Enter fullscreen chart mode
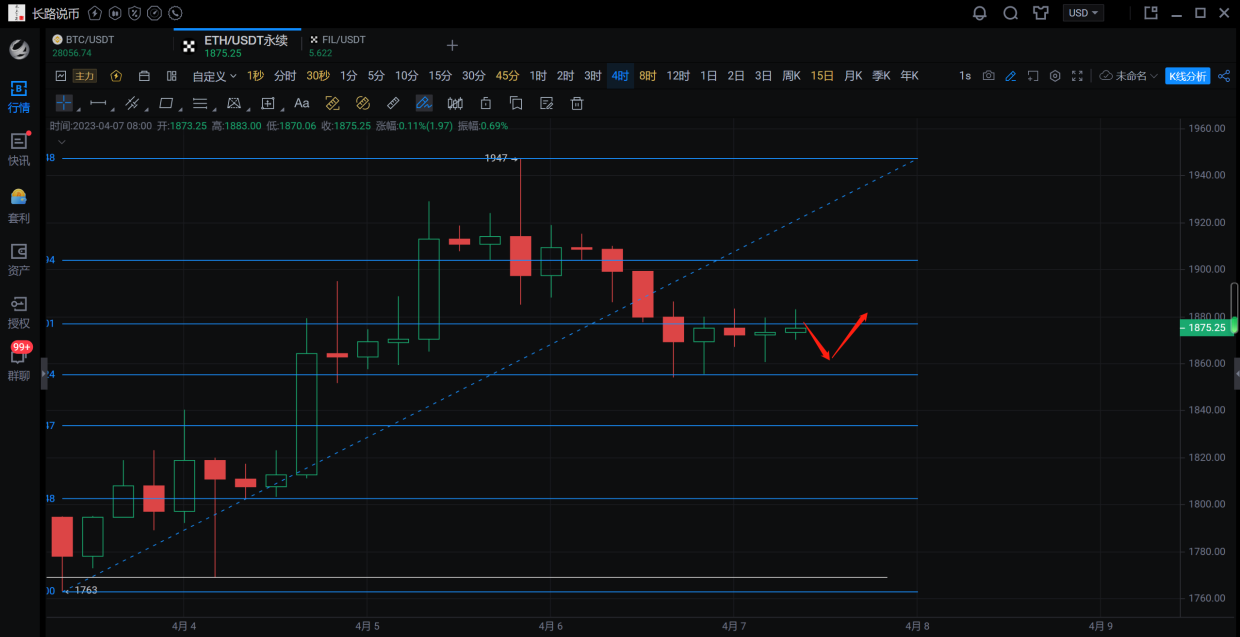This screenshot has height=637, width=1240. (1077, 76)
